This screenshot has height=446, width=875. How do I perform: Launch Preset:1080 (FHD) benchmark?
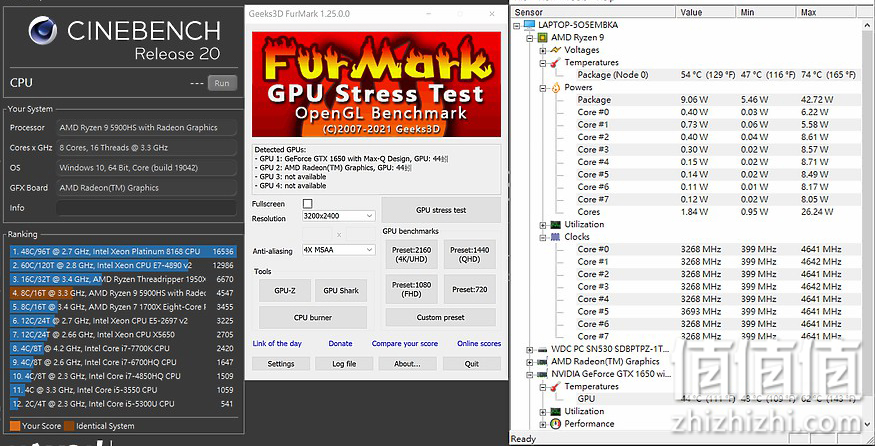(412, 289)
